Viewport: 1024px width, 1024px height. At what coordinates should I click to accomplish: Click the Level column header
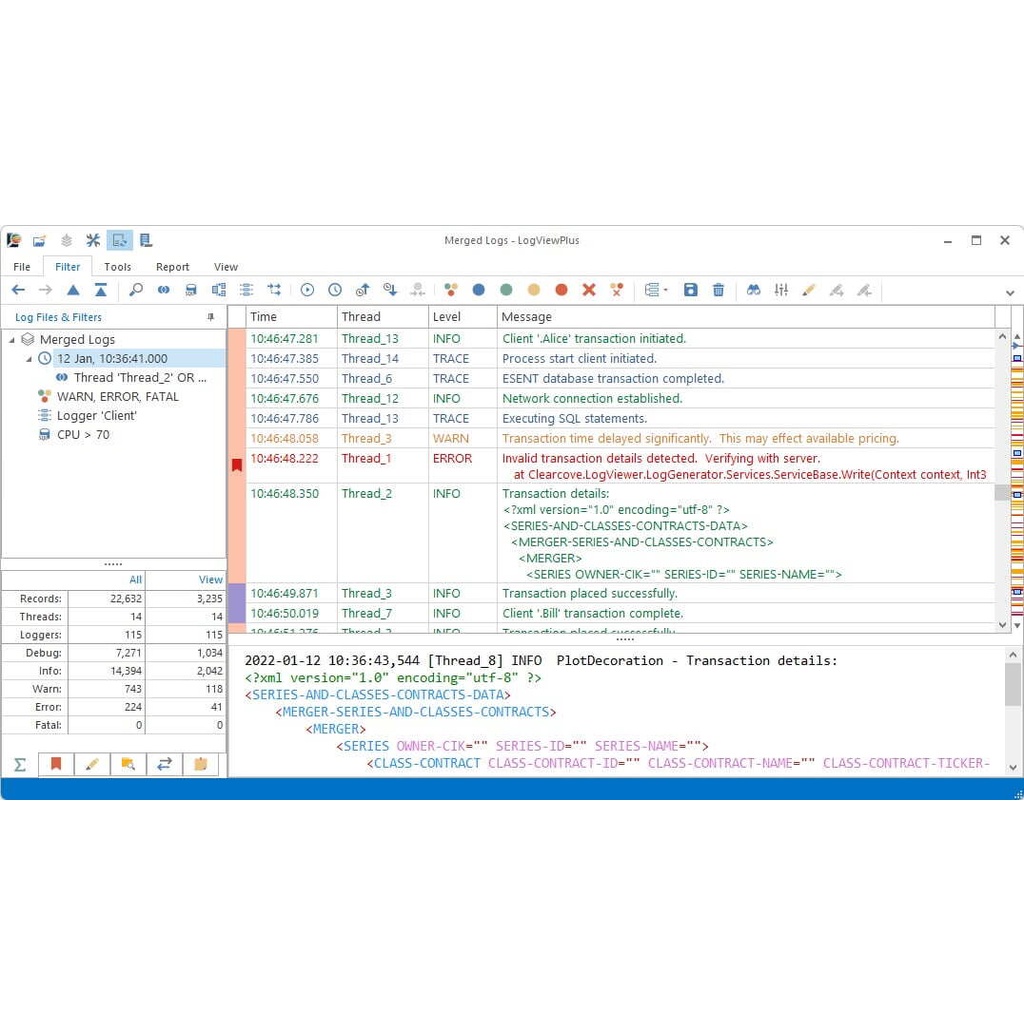pyautogui.click(x=446, y=317)
